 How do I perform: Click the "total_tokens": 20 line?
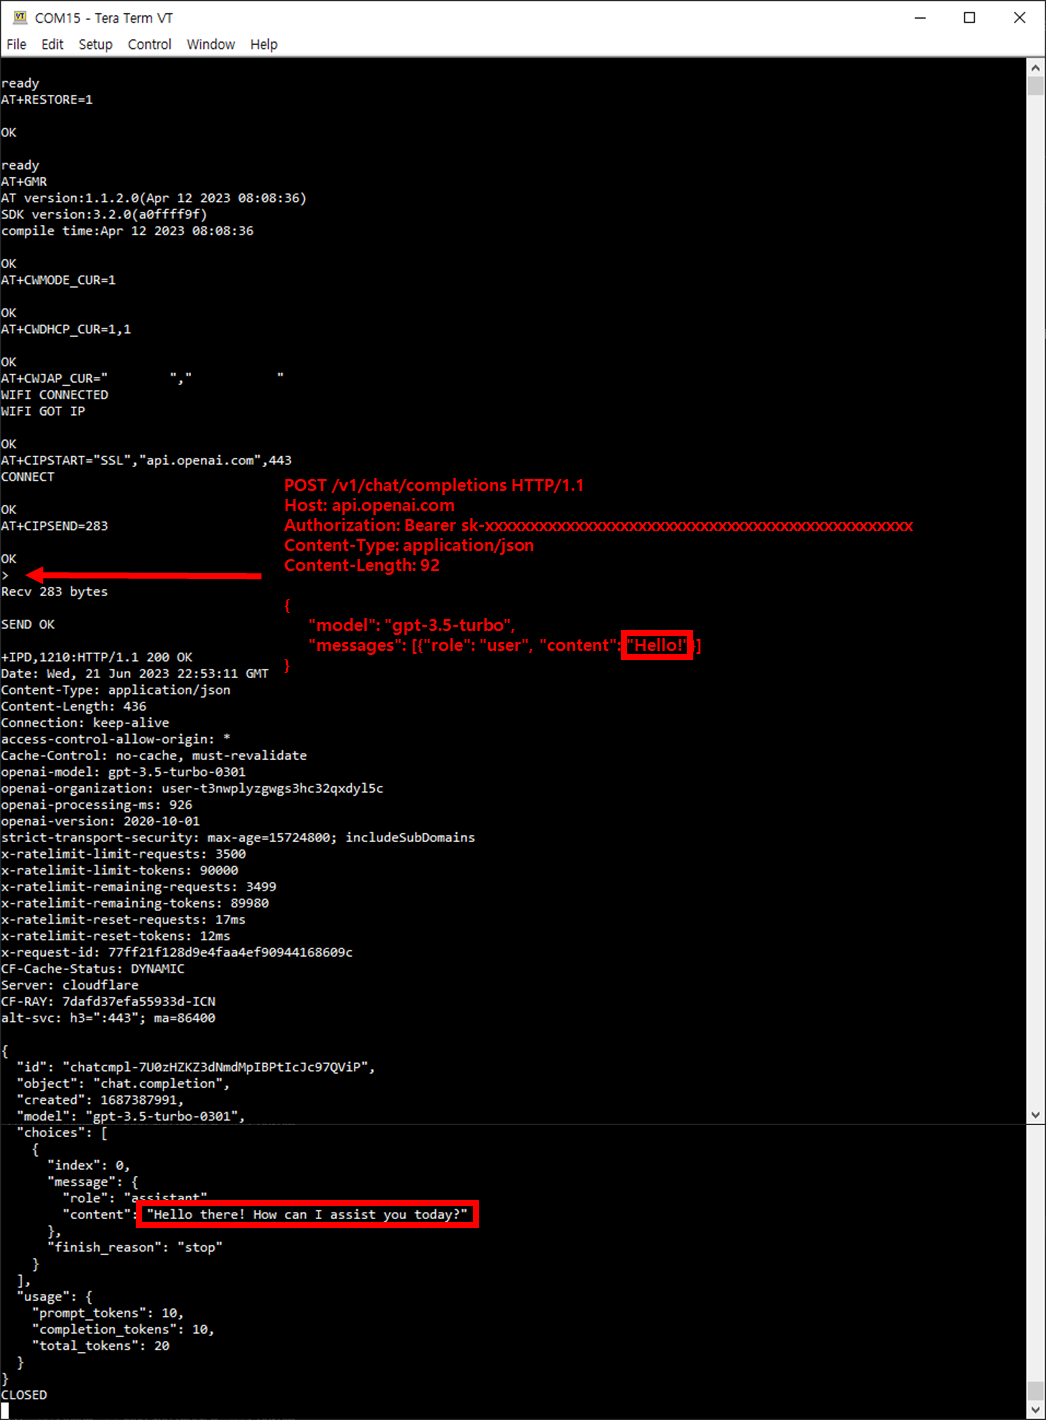[x=101, y=1346]
